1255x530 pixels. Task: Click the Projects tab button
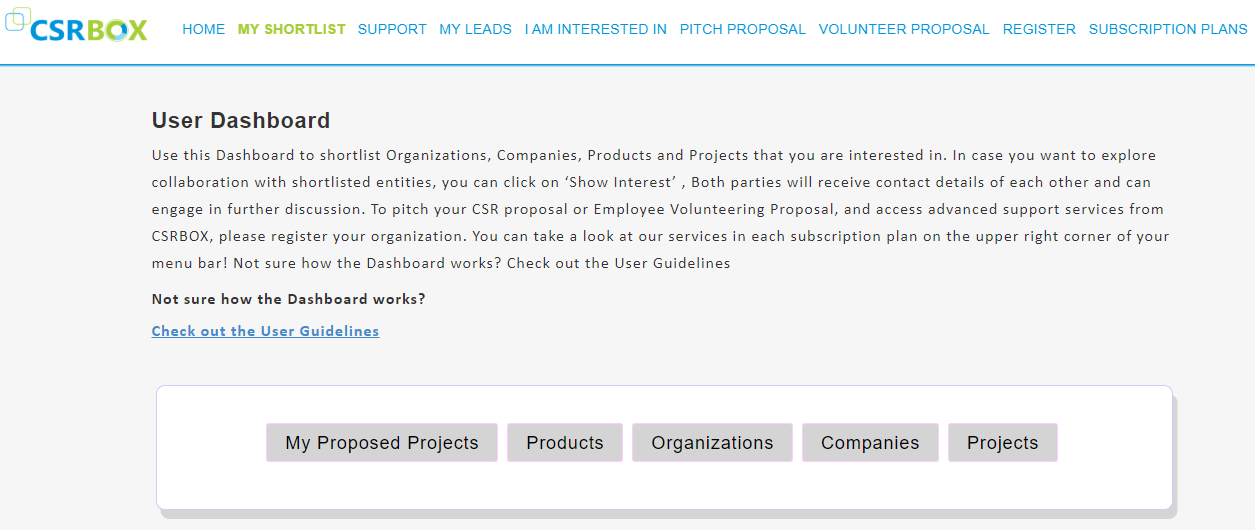1002,443
